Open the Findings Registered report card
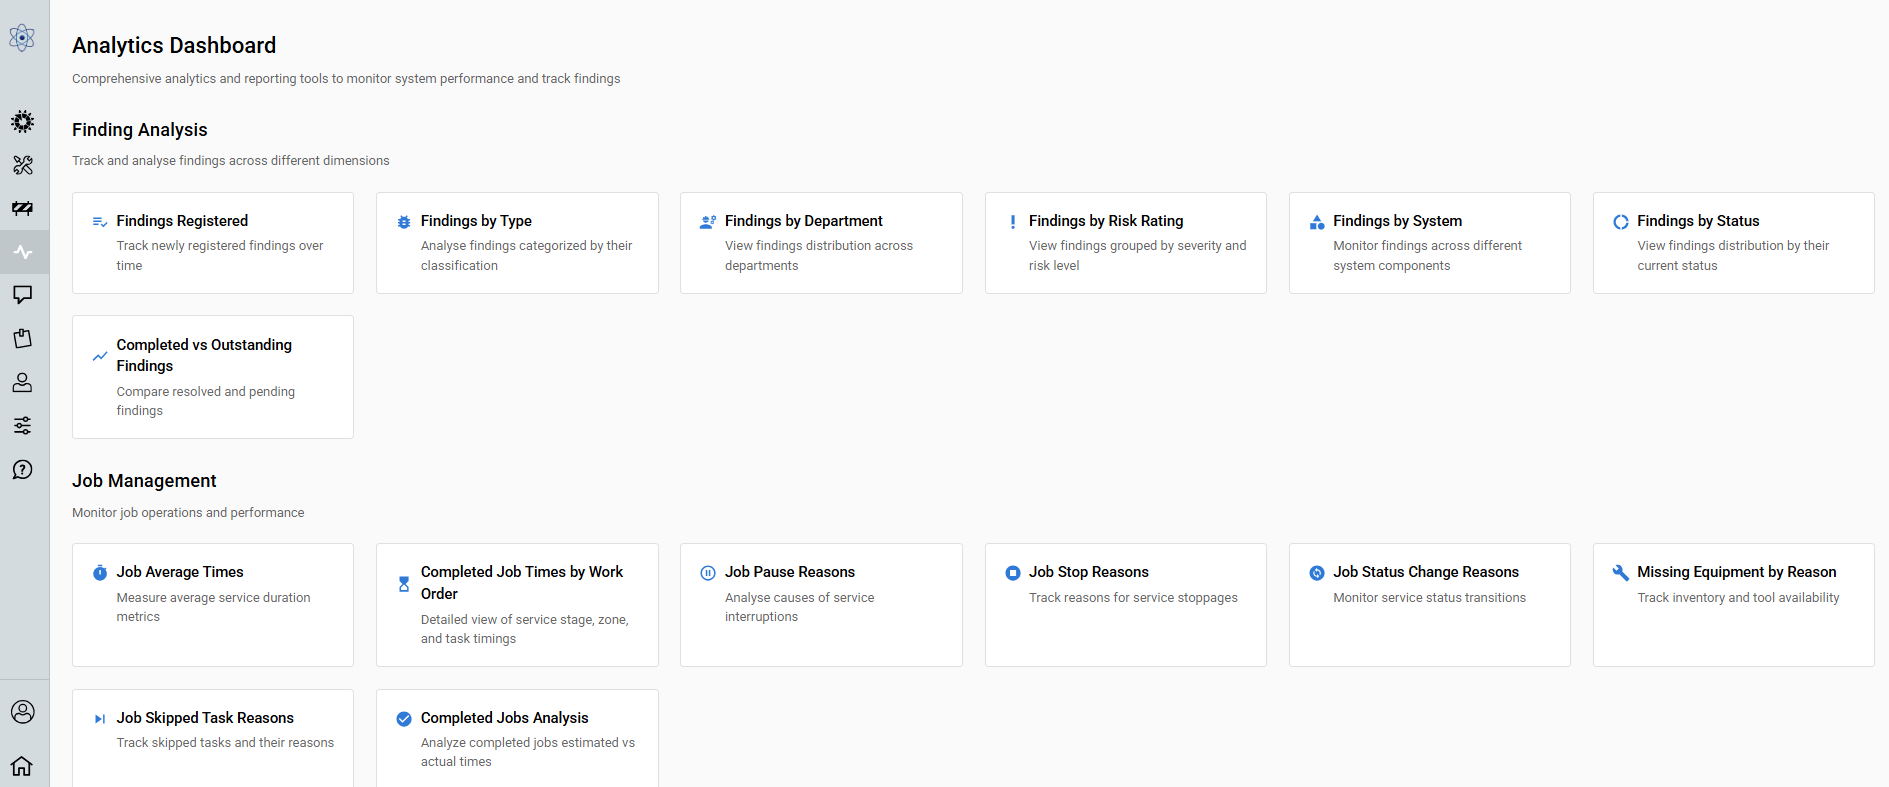The width and height of the screenshot is (1889, 787). 213,243
